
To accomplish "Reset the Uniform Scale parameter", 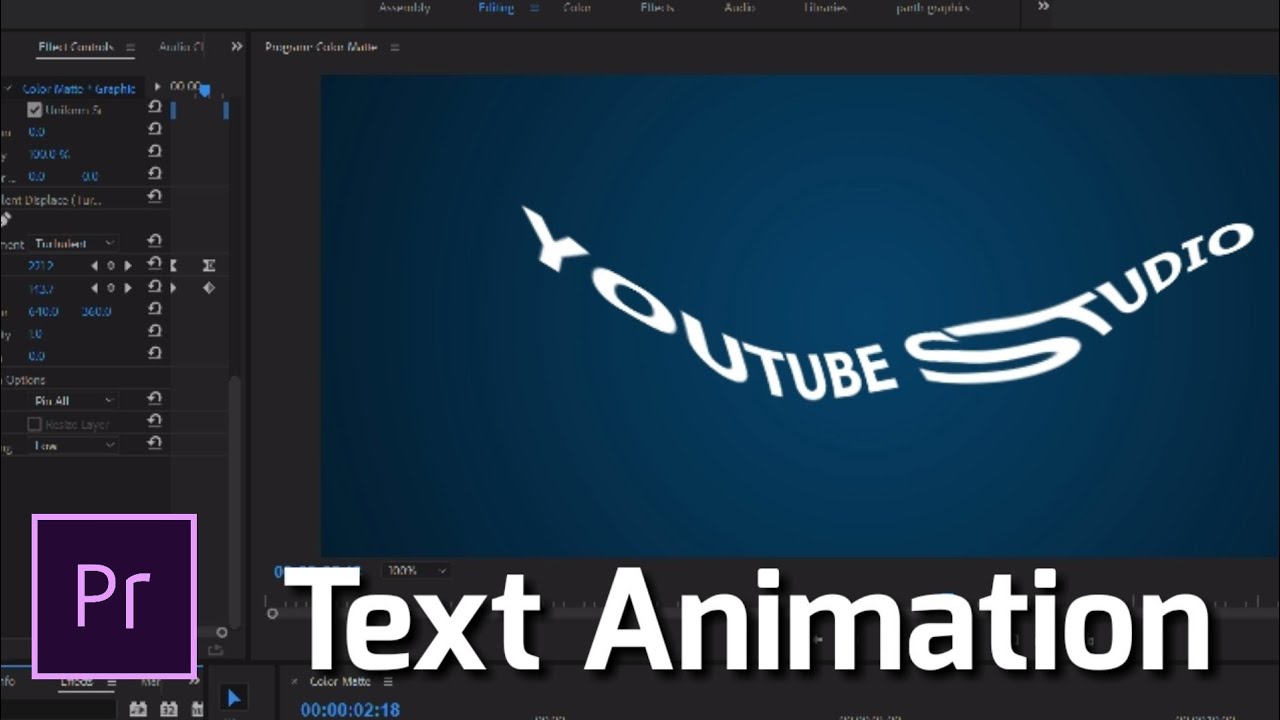I will 155,107.
